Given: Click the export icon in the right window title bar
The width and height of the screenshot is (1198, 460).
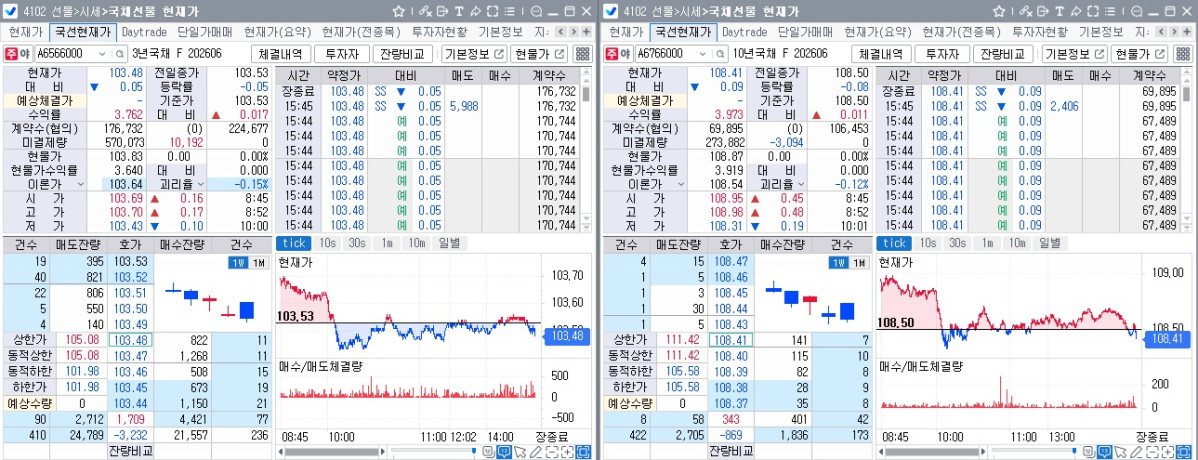Looking at the screenshot, I should coord(1041,11).
